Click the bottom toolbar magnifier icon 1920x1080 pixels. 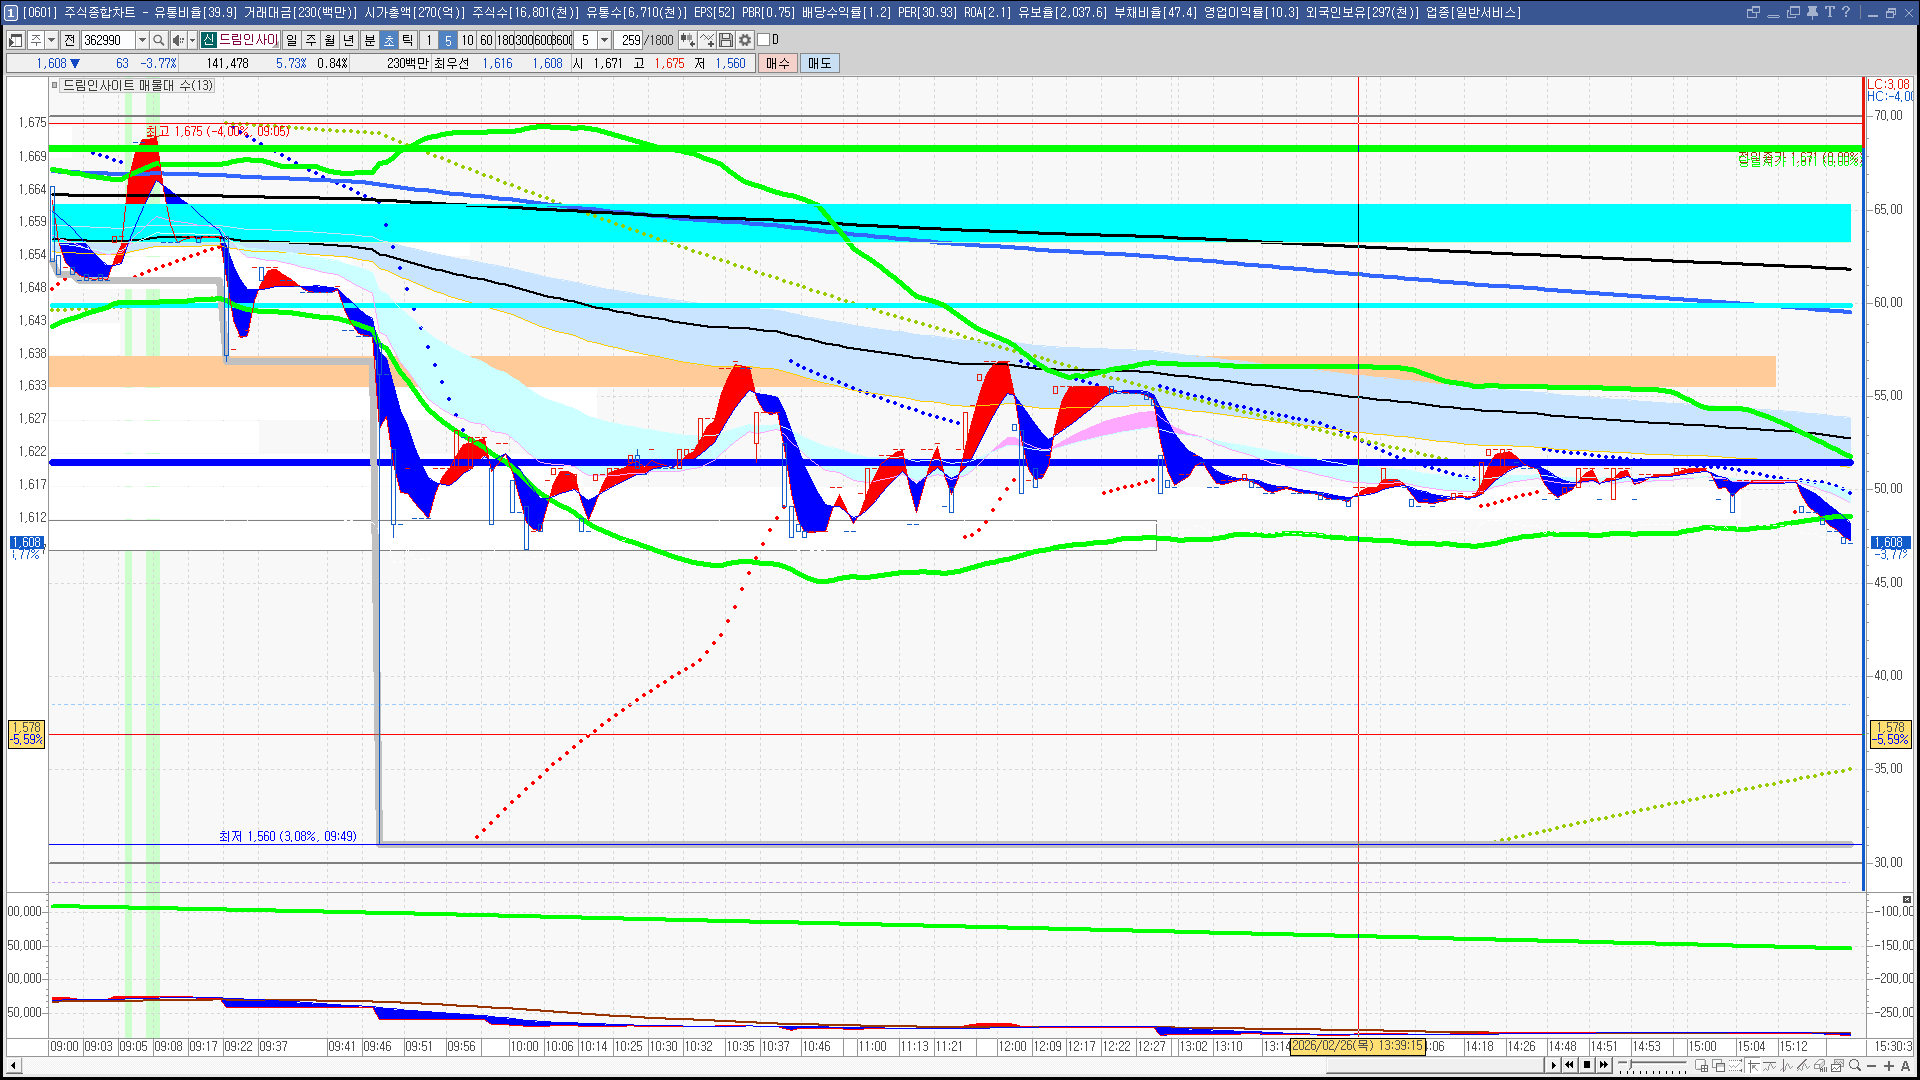[x=1855, y=1065]
